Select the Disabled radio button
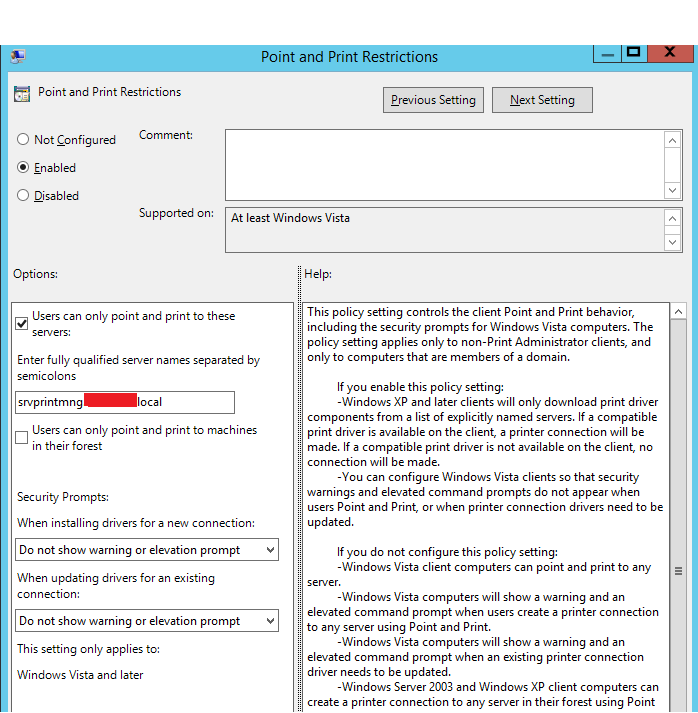This screenshot has width=698, height=713. (x=23, y=196)
